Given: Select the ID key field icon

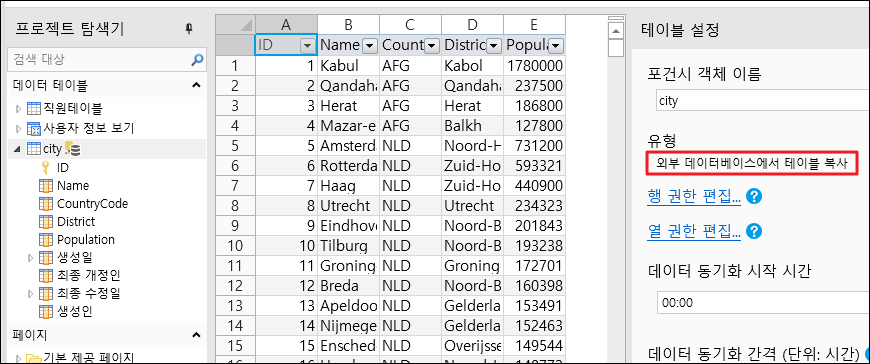Looking at the screenshot, I should point(46,167).
